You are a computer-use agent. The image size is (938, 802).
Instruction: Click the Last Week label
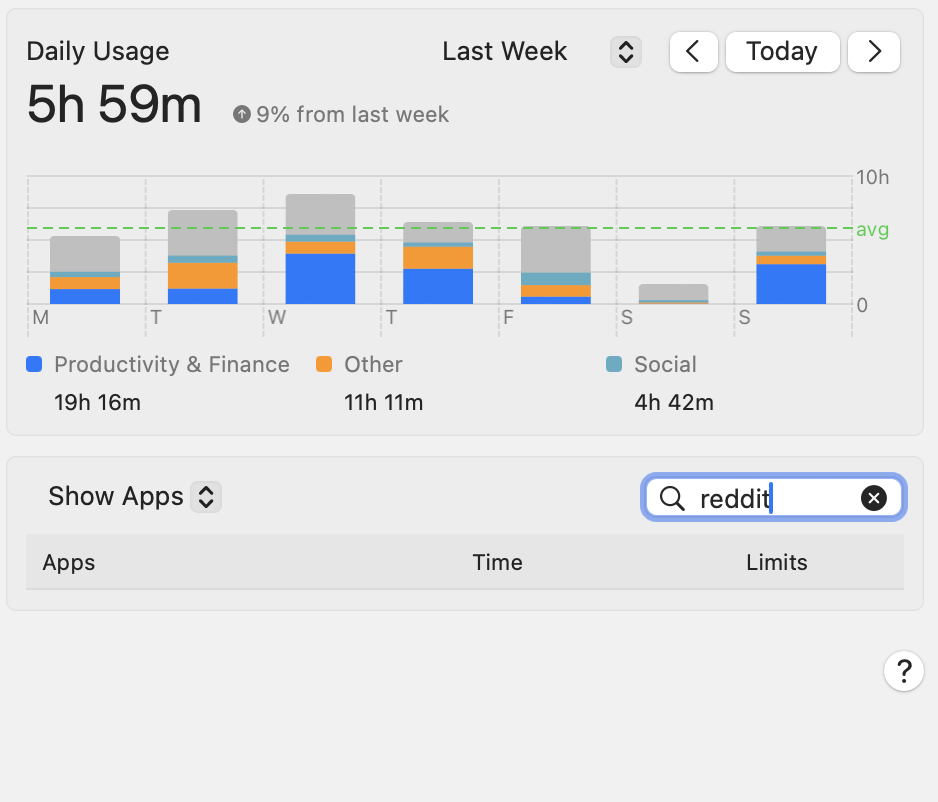pos(505,52)
